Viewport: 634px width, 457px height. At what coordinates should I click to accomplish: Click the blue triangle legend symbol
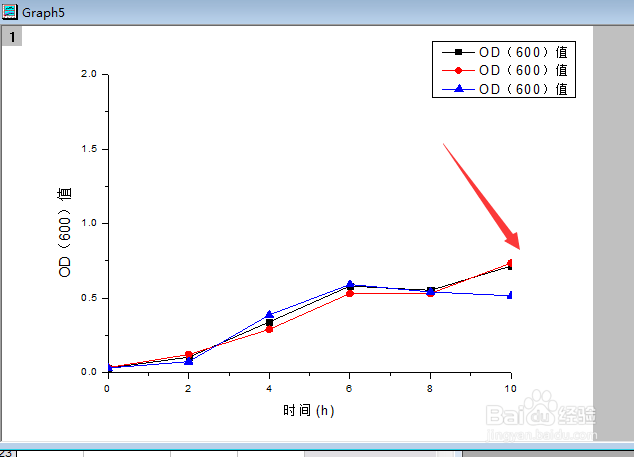pos(458,89)
